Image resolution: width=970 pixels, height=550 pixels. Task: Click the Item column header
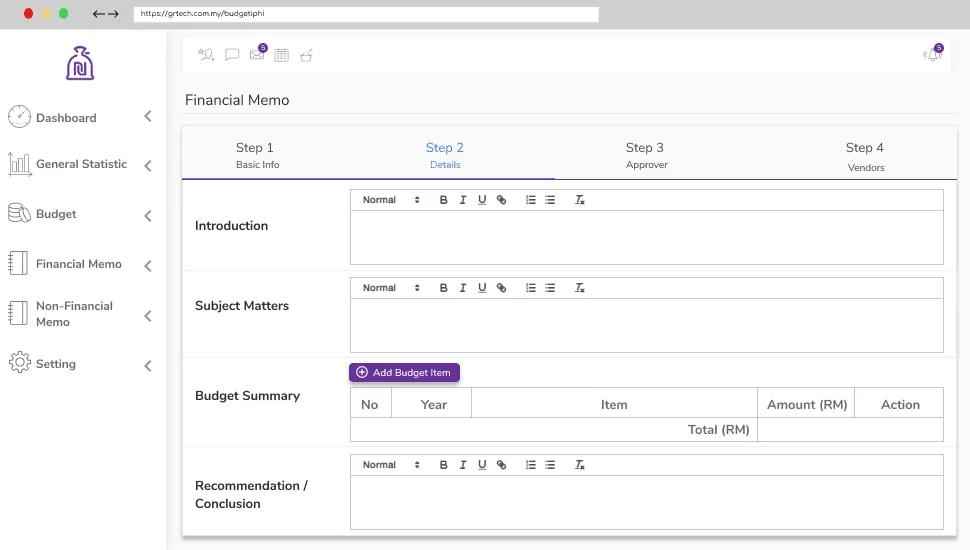click(x=614, y=405)
